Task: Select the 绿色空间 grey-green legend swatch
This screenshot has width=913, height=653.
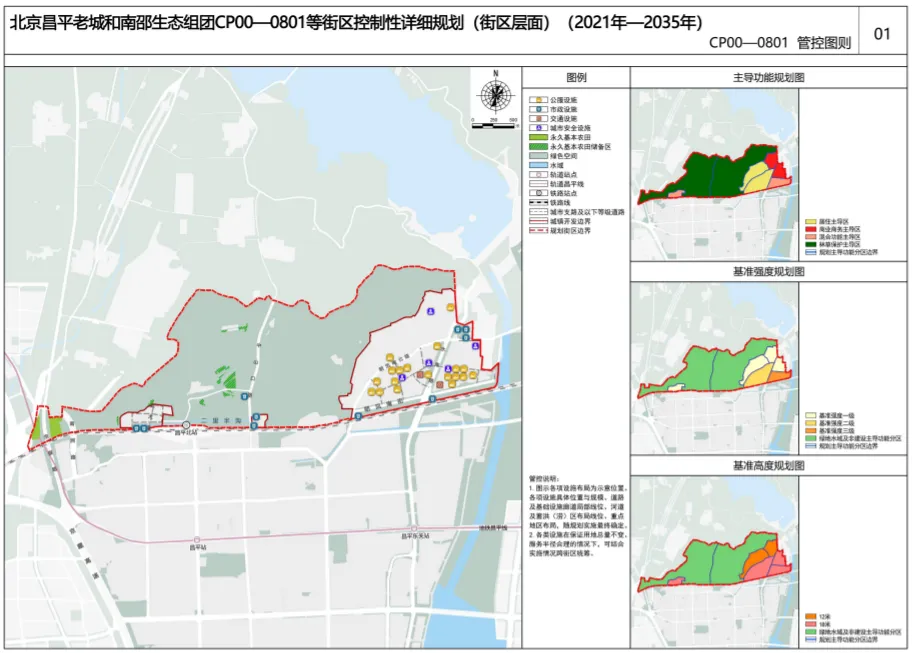Action: coord(538,156)
